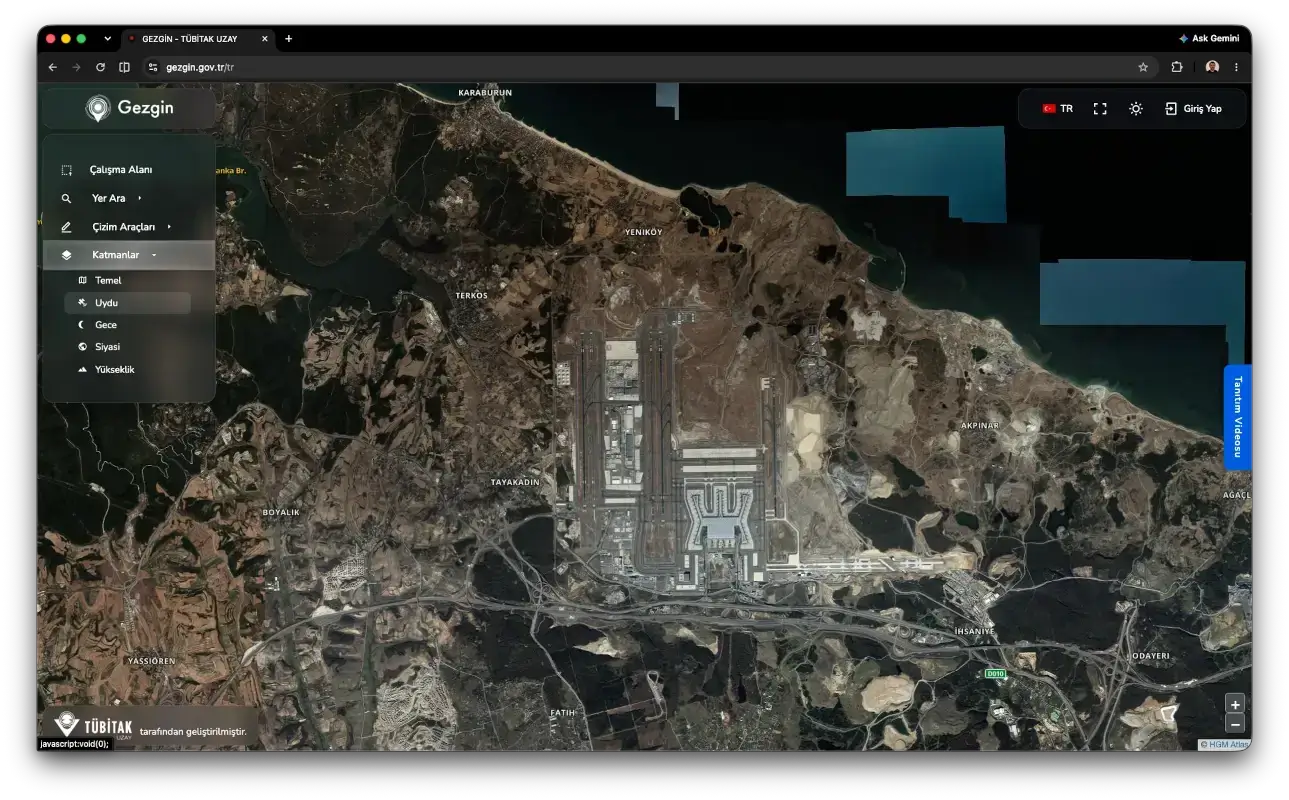Open the browser side panel icon

(124, 67)
